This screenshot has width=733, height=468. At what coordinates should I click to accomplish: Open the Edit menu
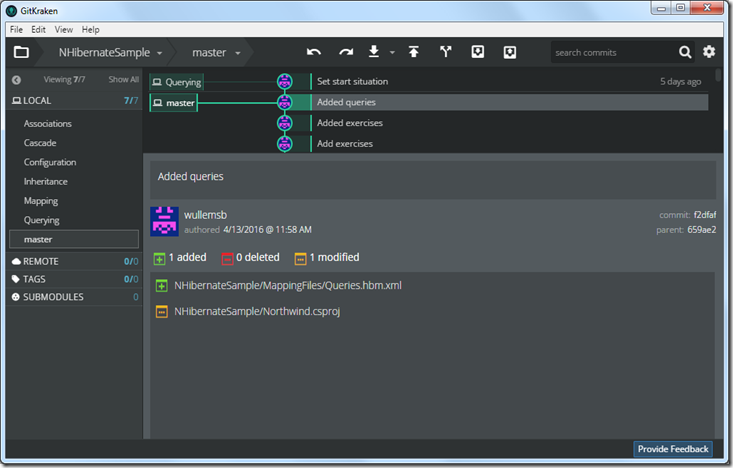[x=38, y=29]
